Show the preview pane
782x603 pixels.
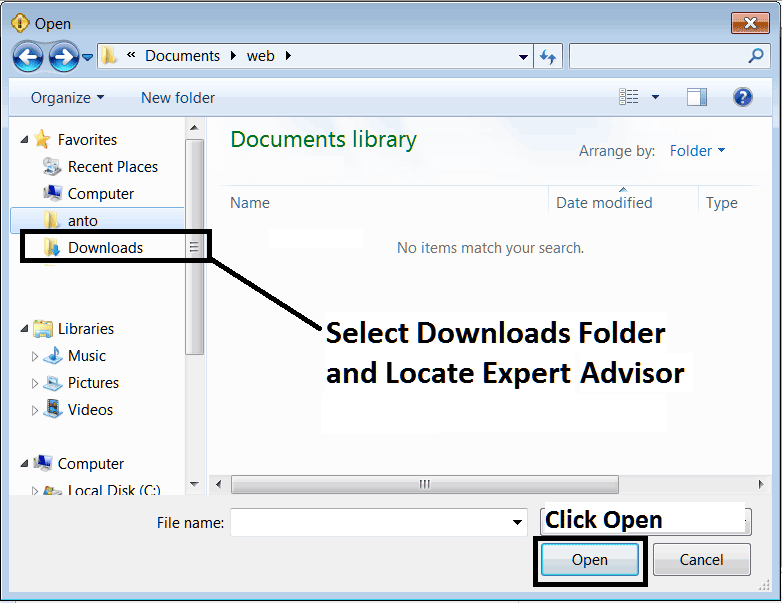(x=697, y=97)
